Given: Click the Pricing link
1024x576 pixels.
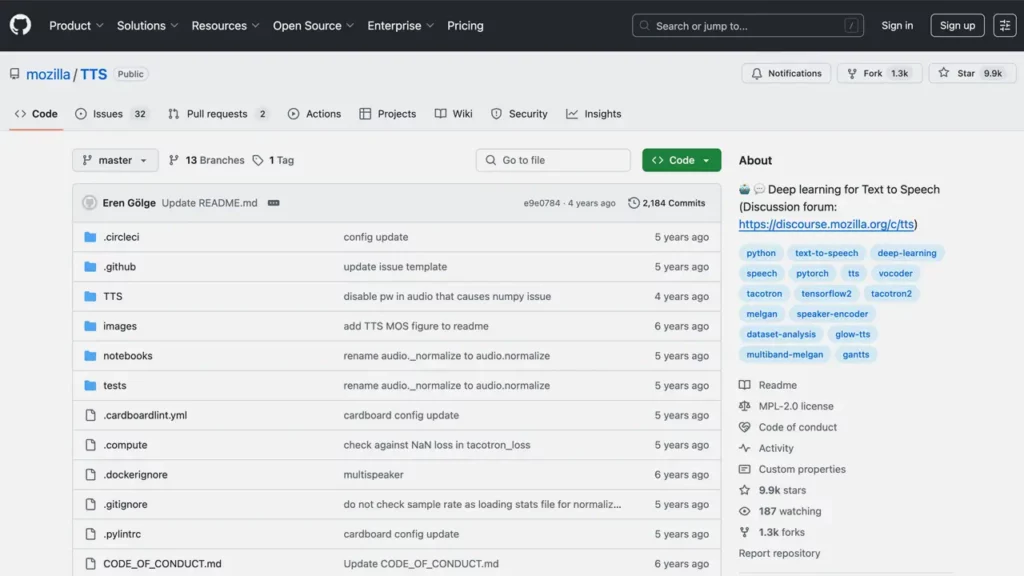Looking at the screenshot, I should (x=465, y=25).
